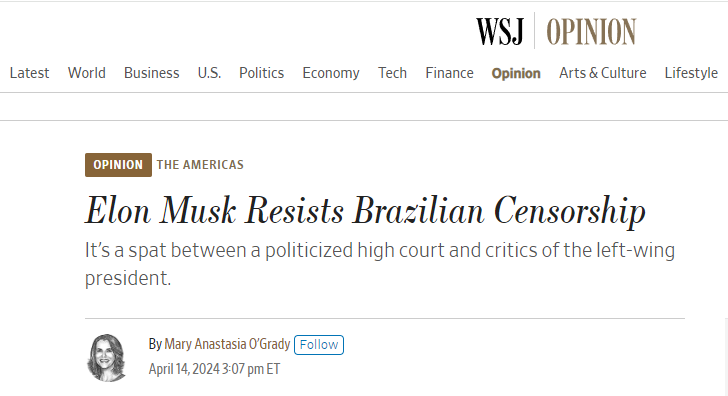Open Mary Anastasia O'Grady's author page
This screenshot has width=728, height=396.
click(x=227, y=344)
